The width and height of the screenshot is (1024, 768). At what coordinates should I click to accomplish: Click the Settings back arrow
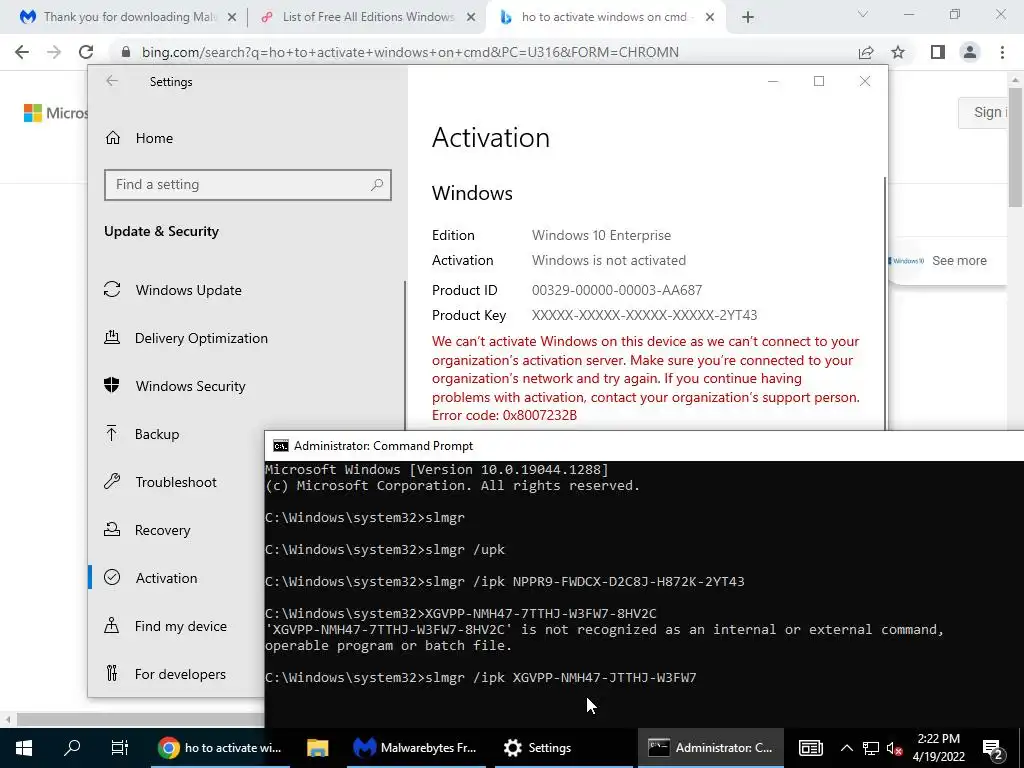pyautogui.click(x=112, y=81)
